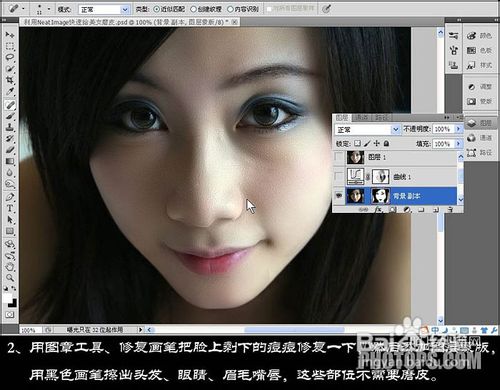Select the Hand tool
This screenshot has height=390, width=500.
point(10,267)
